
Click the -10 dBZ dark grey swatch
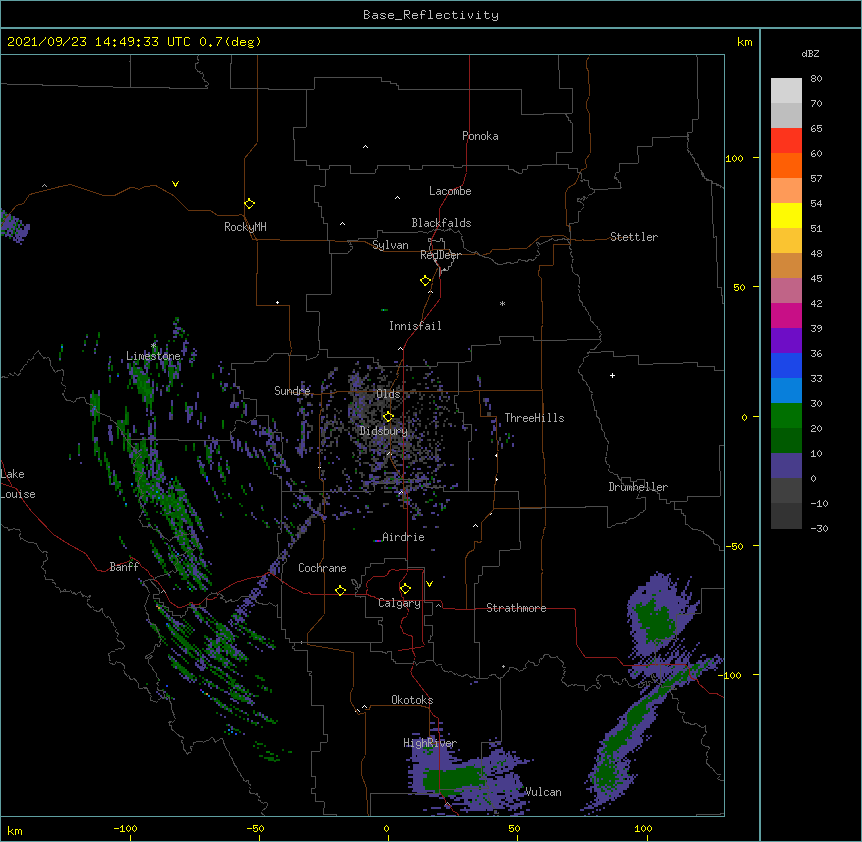click(786, 516)
